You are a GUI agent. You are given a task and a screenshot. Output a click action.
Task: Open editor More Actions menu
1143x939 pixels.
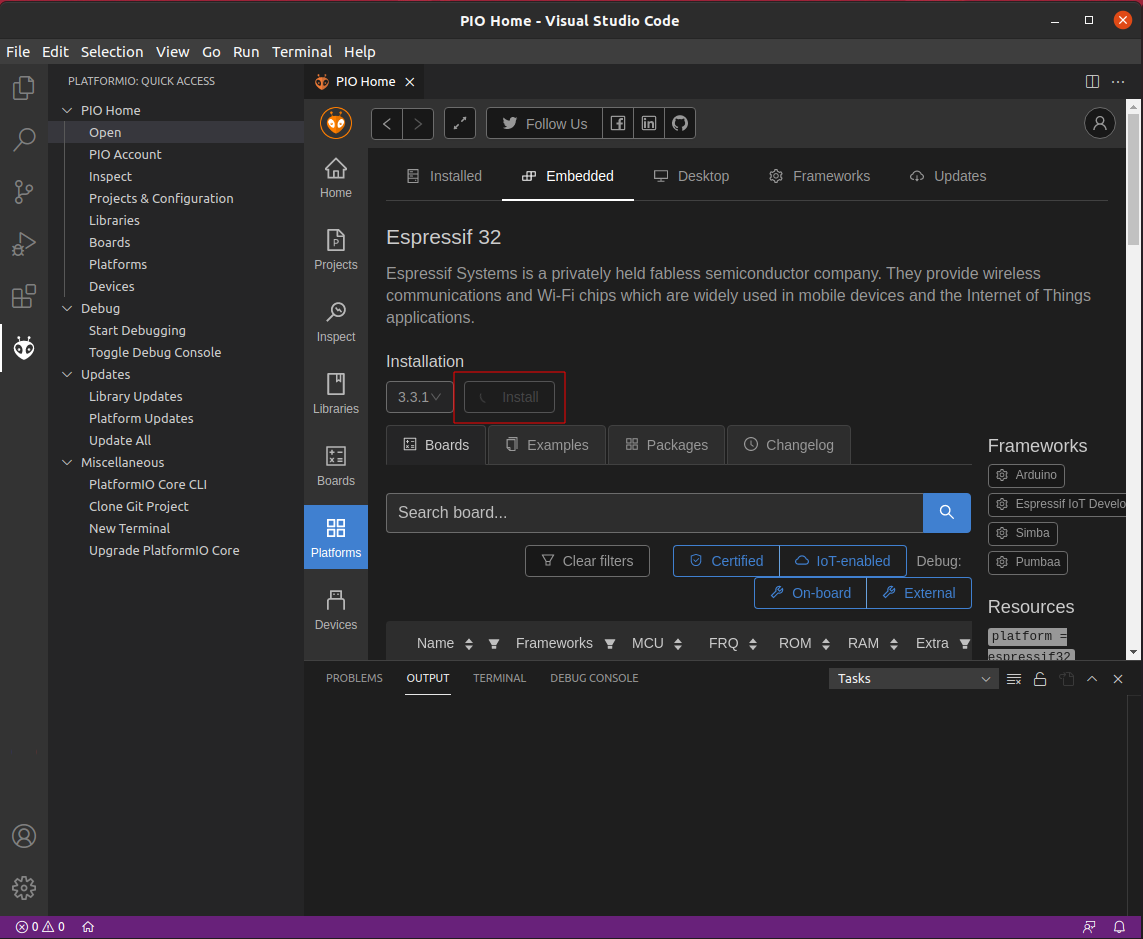(x=1118, y=82)
